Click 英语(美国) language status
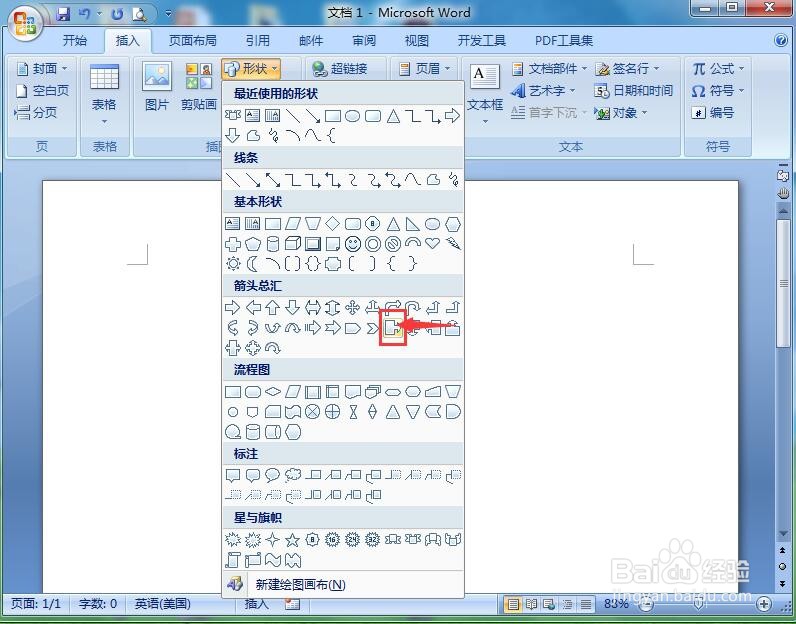The width and height of the screenshot is (796, 624). 162,604
